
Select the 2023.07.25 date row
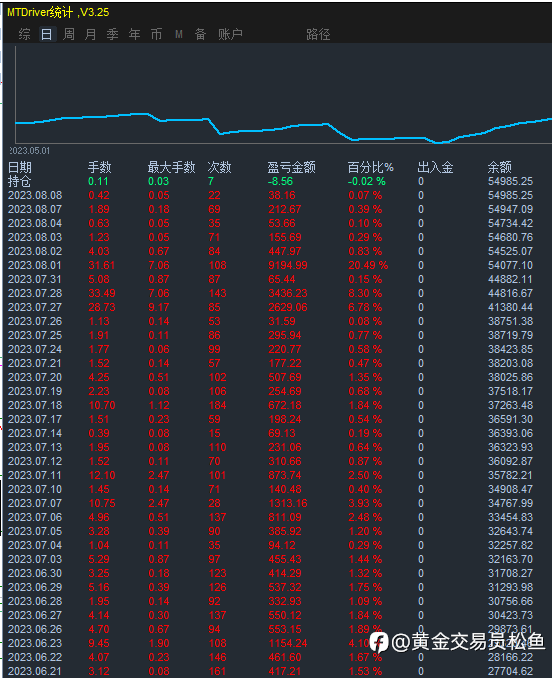[35, 335]
